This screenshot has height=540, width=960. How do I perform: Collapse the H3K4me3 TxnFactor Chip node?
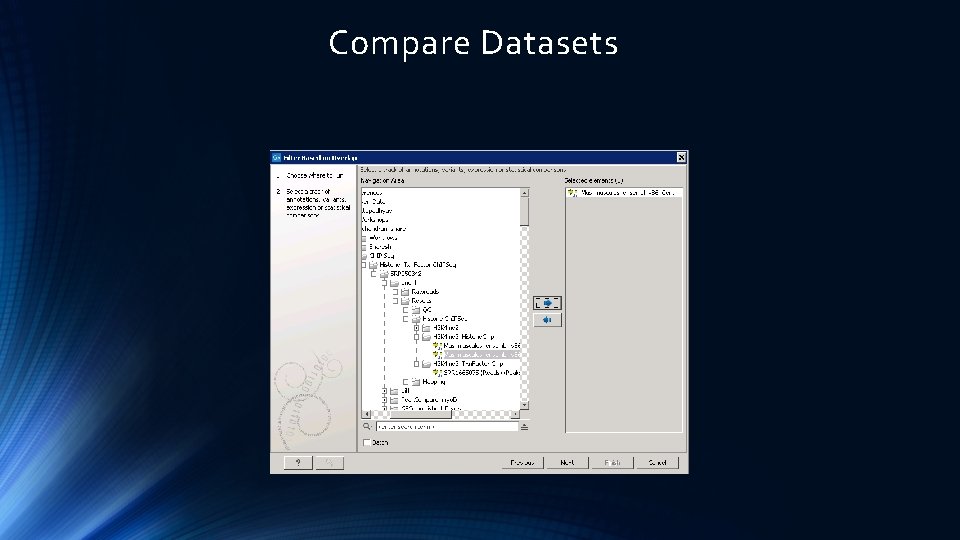417,364
